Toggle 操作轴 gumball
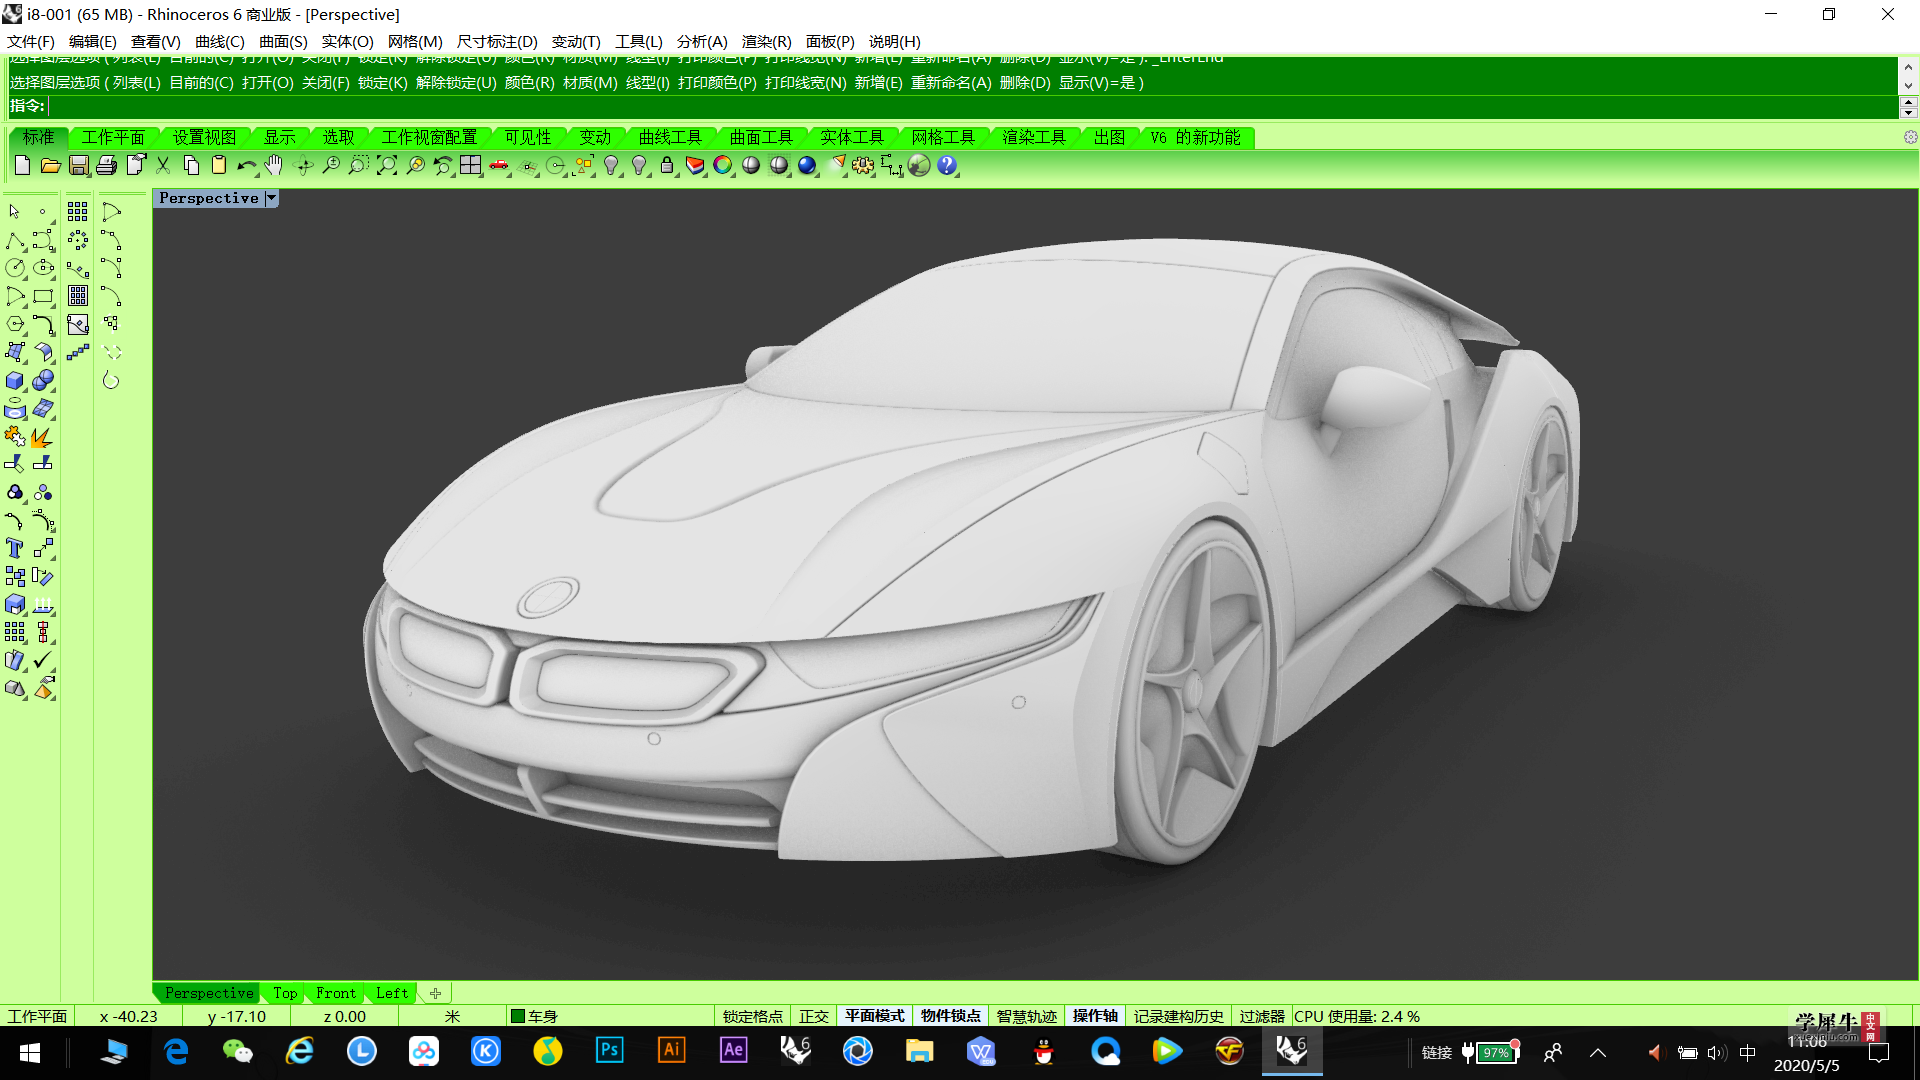This screenshot has width=1920, height=1080. tap(1096, 1016)
